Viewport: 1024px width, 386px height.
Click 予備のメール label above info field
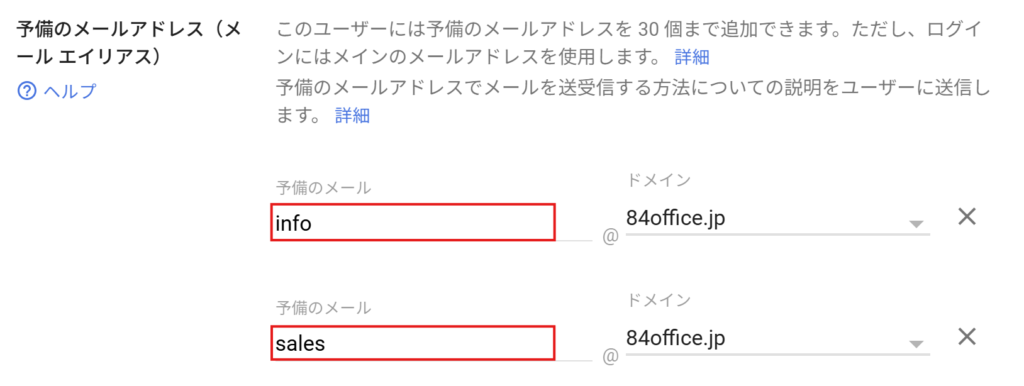[x=323, y=188]
